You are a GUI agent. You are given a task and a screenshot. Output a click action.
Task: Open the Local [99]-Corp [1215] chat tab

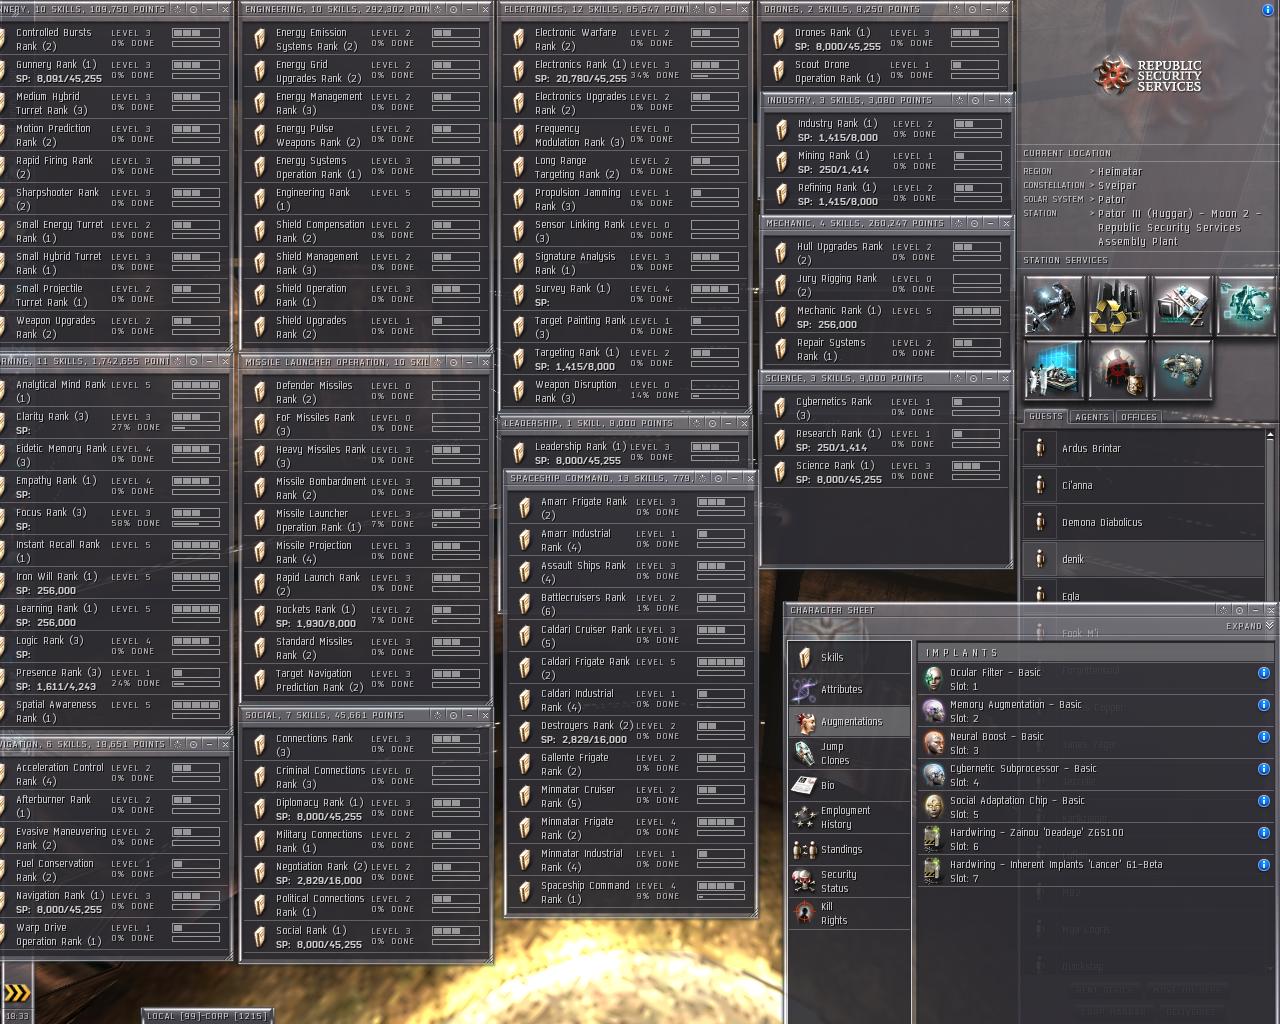(x=207, y=1016)
